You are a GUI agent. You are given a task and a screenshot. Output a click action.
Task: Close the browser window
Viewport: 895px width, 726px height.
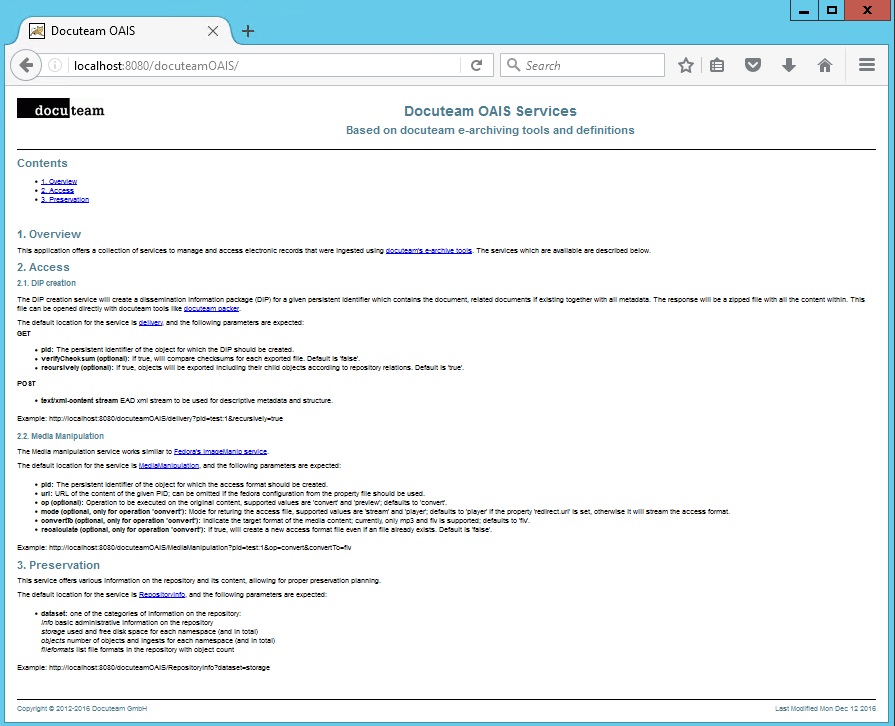868,10
